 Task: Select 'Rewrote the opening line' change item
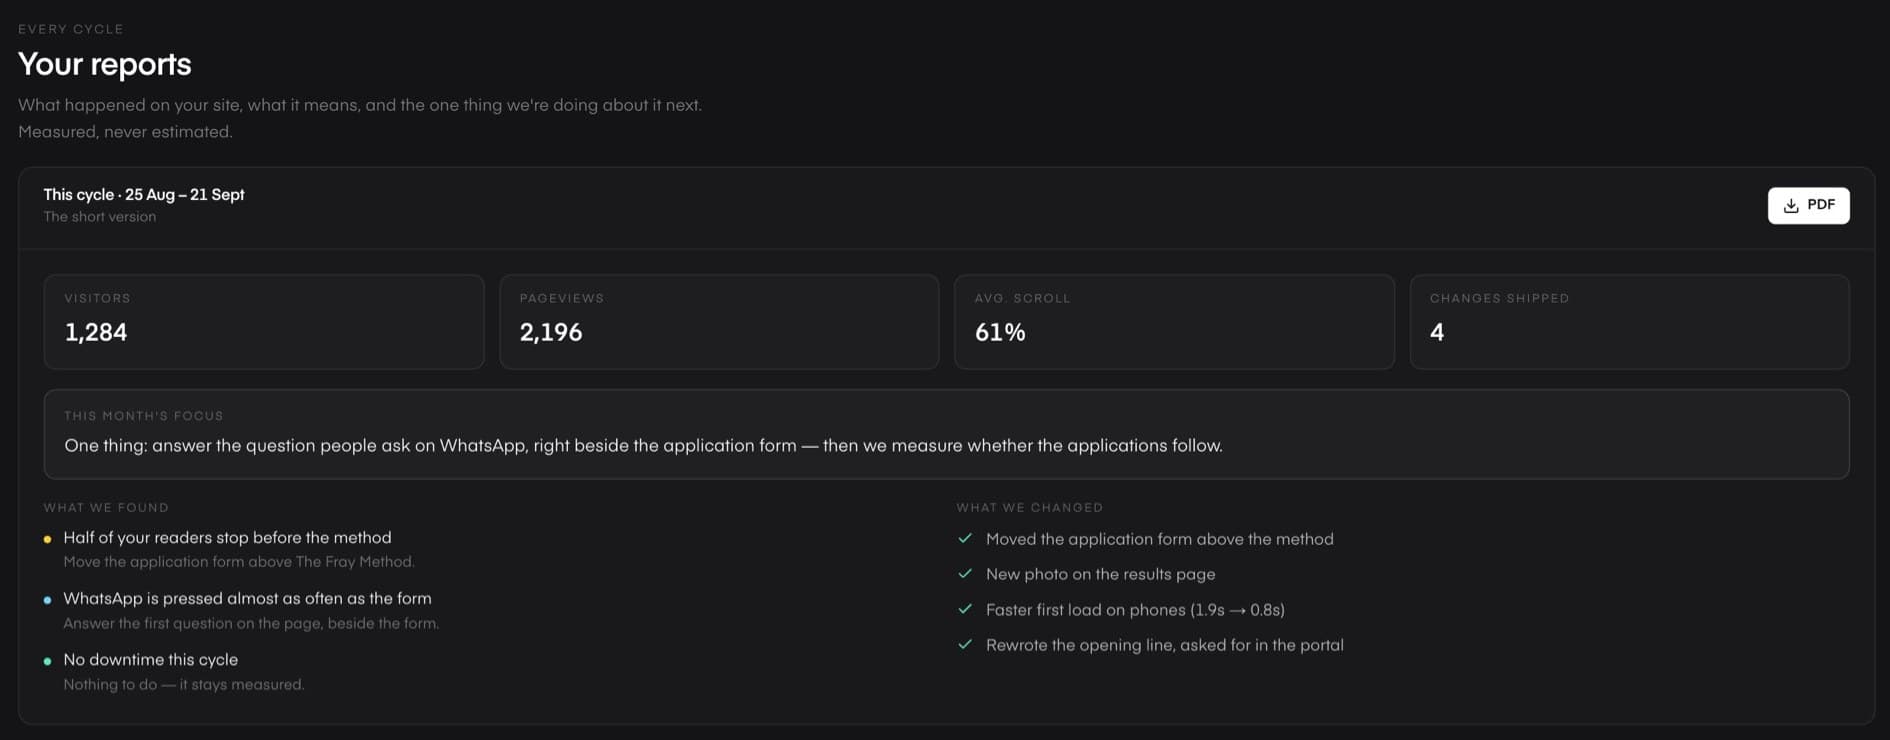tap(1165, 645)
